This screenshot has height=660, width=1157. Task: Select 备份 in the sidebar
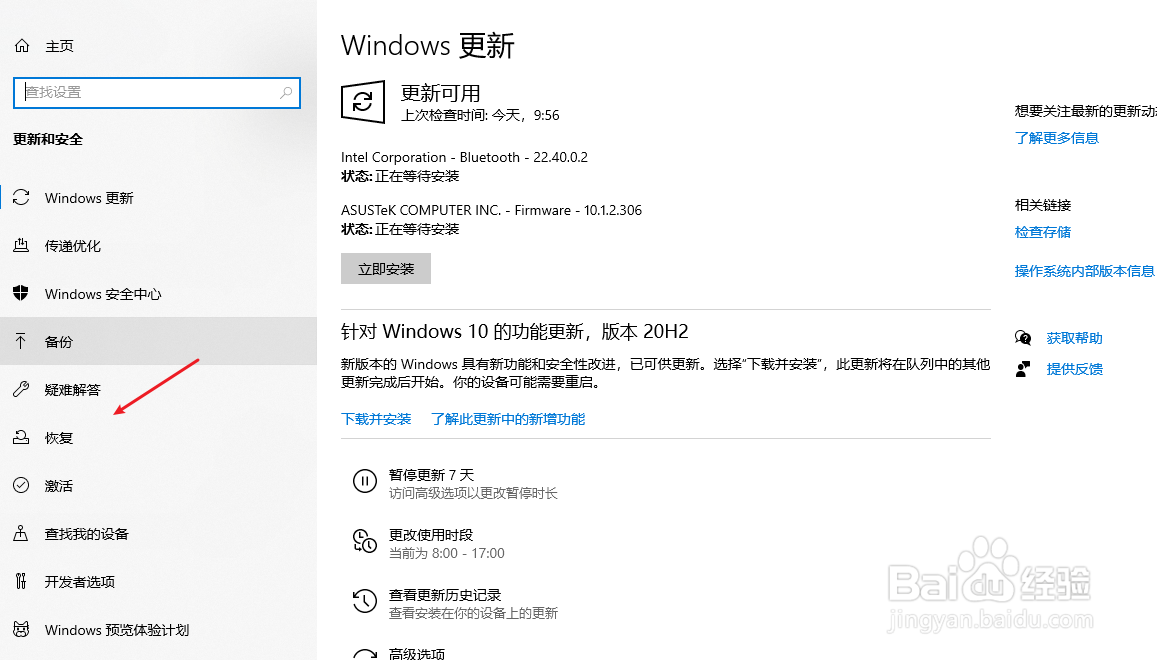coord(158,342)
